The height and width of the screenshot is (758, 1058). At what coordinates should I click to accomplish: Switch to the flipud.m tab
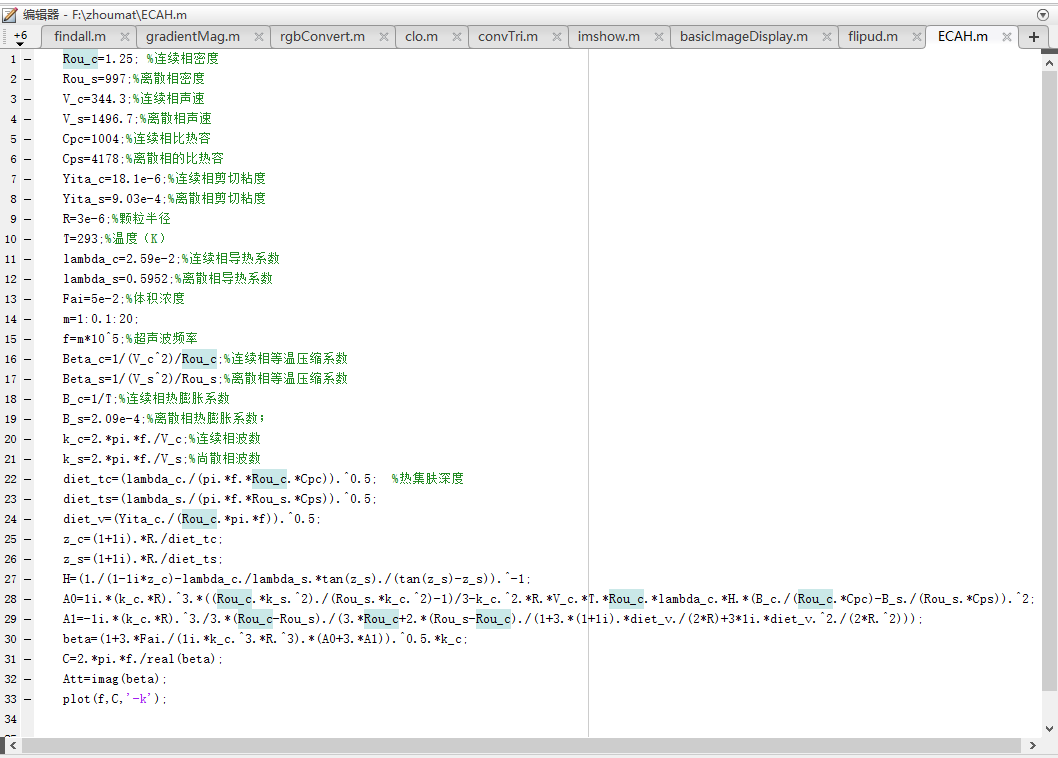coord(872,37)
